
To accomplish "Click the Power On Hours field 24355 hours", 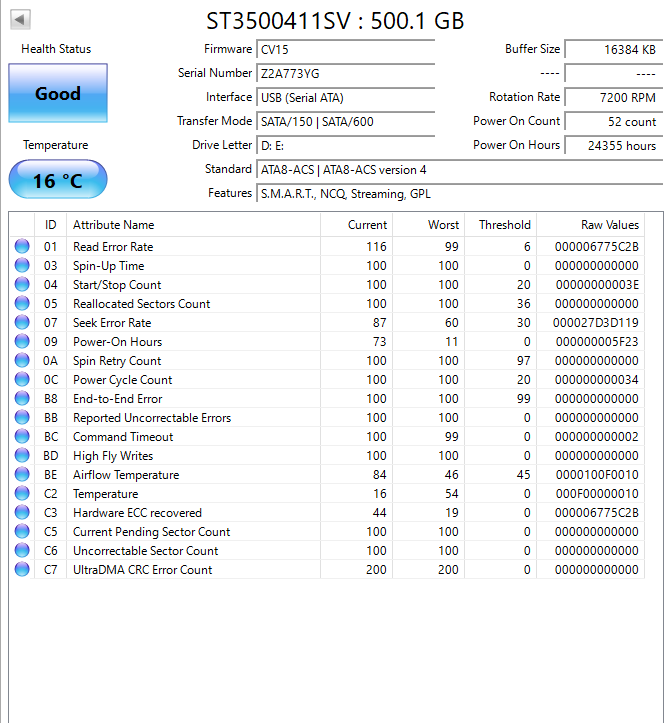I will [x=613, y=145].
